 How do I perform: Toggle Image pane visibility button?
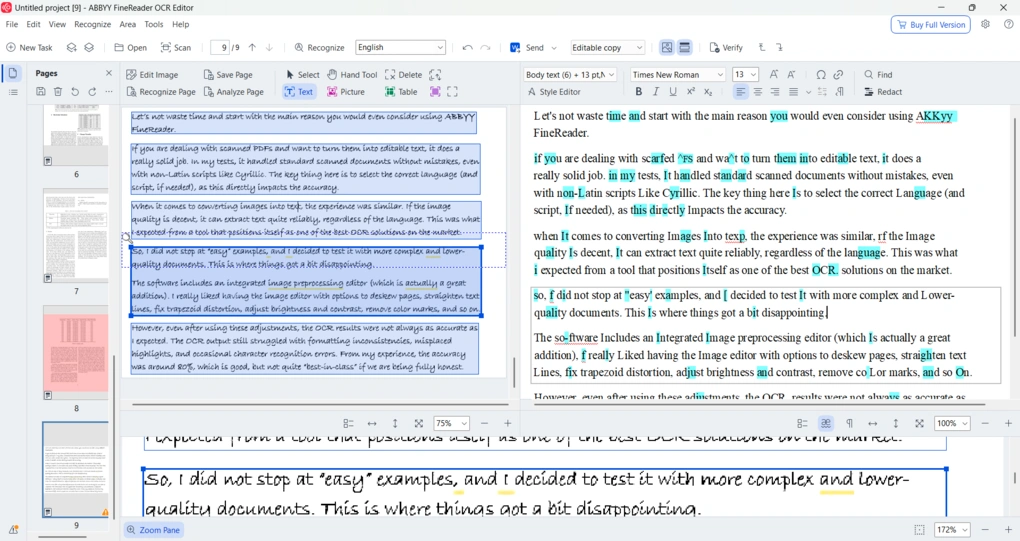[x=667, y=47]
